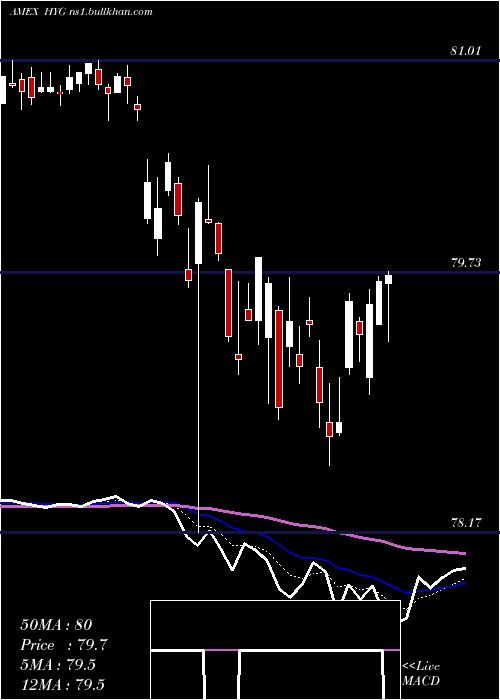Click the <<Live MACD label

click(421, 673)
